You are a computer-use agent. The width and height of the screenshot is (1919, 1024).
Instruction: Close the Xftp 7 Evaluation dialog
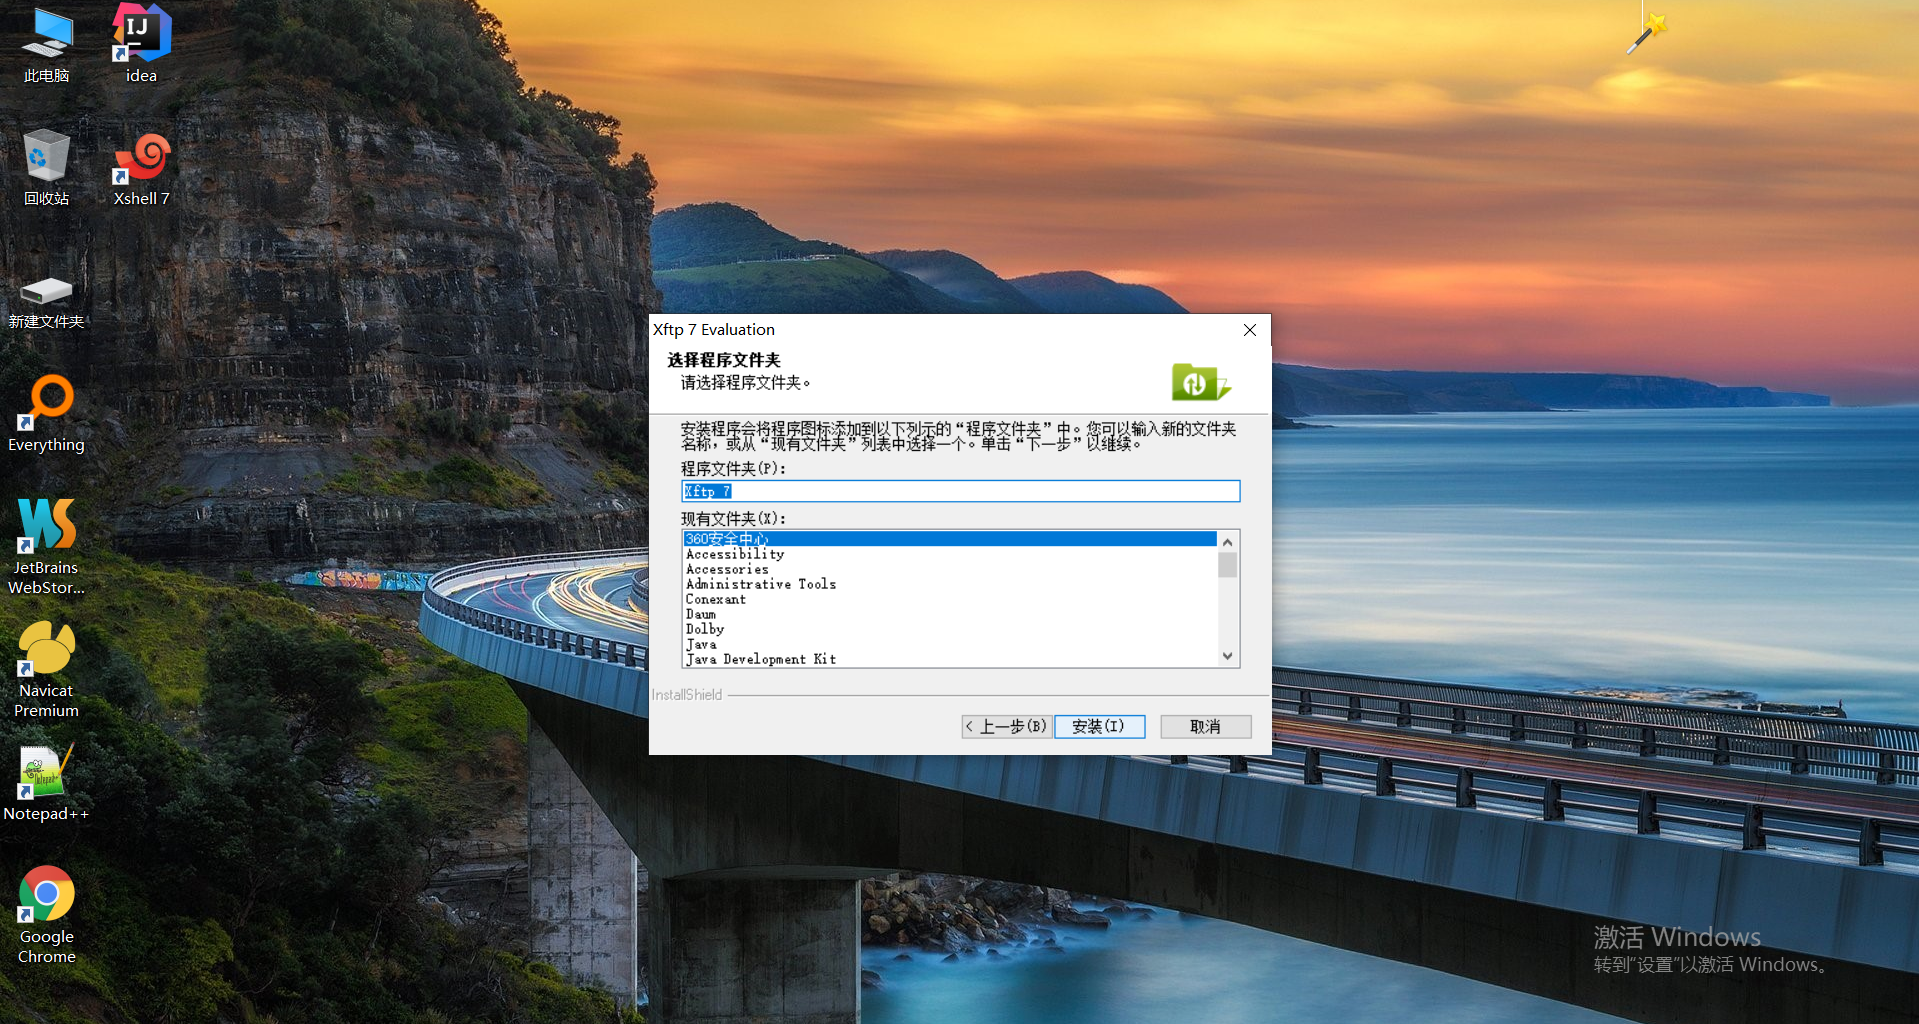[x=1250, y=330]
